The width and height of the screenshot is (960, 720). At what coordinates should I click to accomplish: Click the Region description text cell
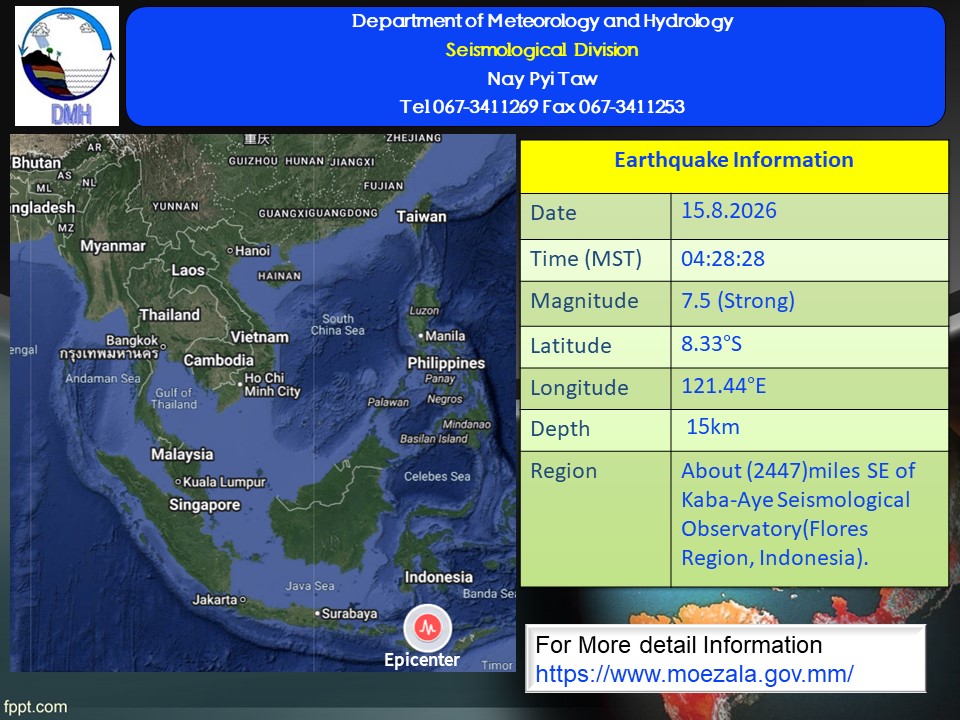[x=809, y=519]
